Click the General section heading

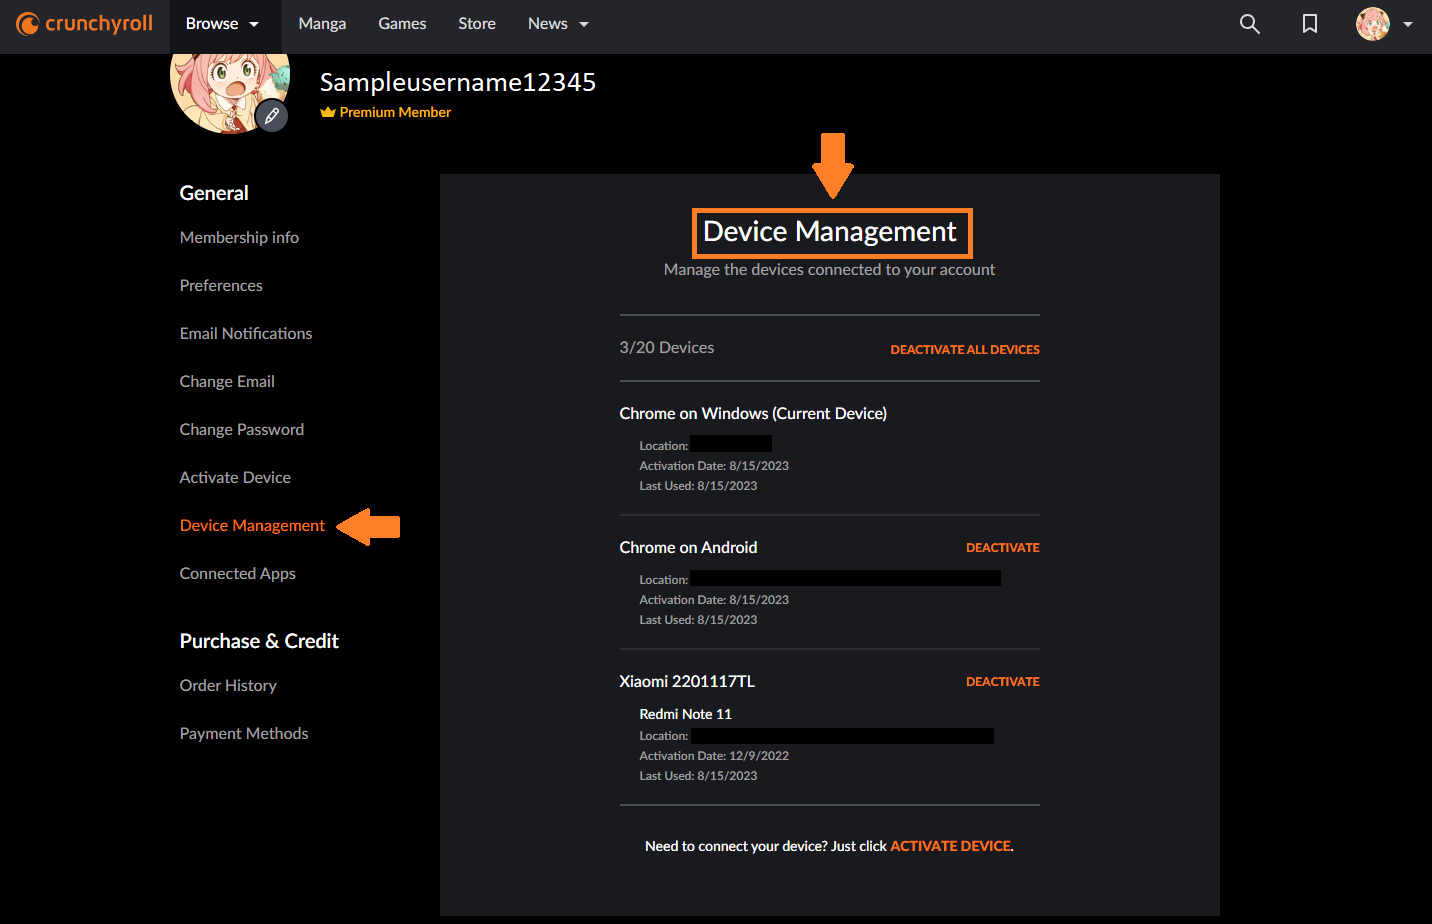point(214,193)
